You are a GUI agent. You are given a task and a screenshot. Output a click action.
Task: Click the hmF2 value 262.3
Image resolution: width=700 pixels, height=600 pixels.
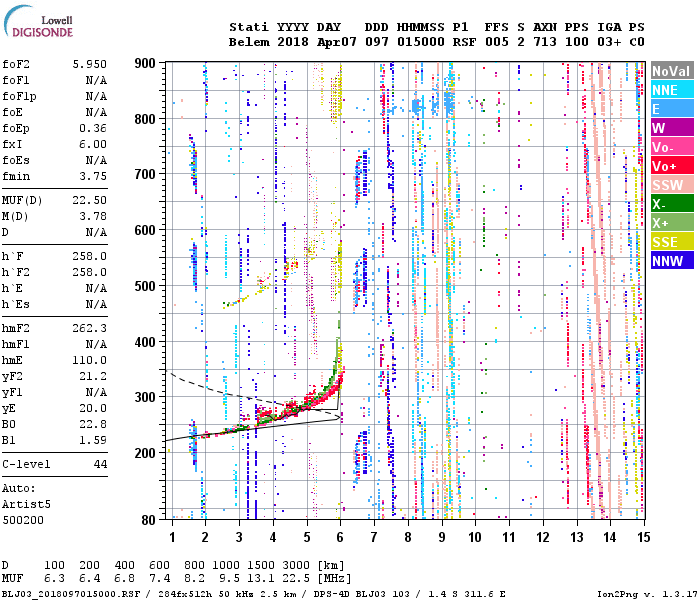90,329
